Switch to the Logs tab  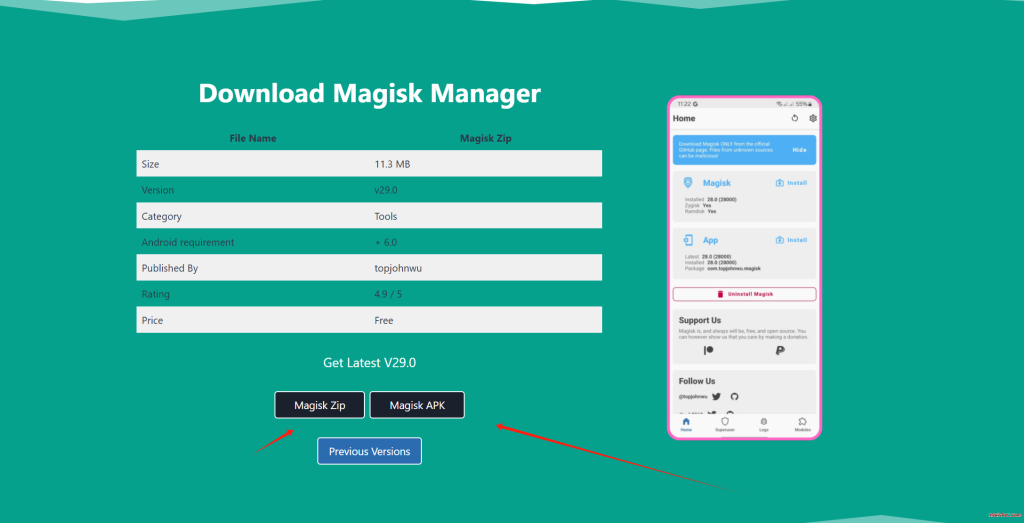pos(763,424)
